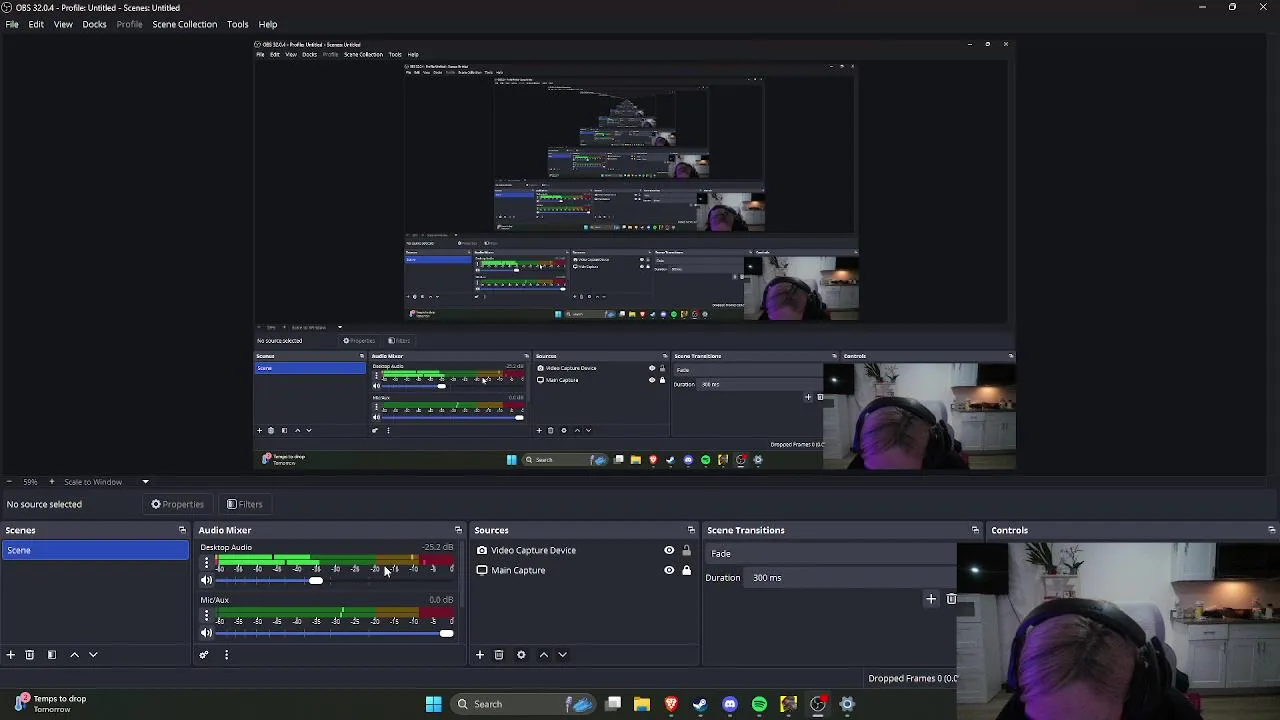Select Video Capture Device source row
The image size is (1280, 720).
pyautogui.click(x=584, y=550)
